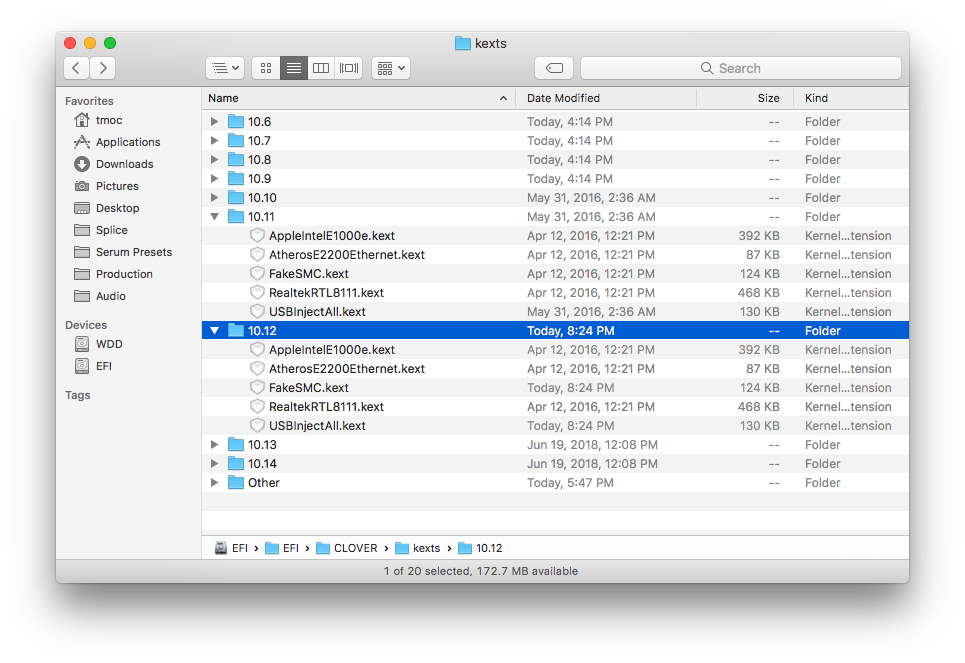Expand the 10.6 folder
This screenshot has width=965, height=663.
point(214,122)
